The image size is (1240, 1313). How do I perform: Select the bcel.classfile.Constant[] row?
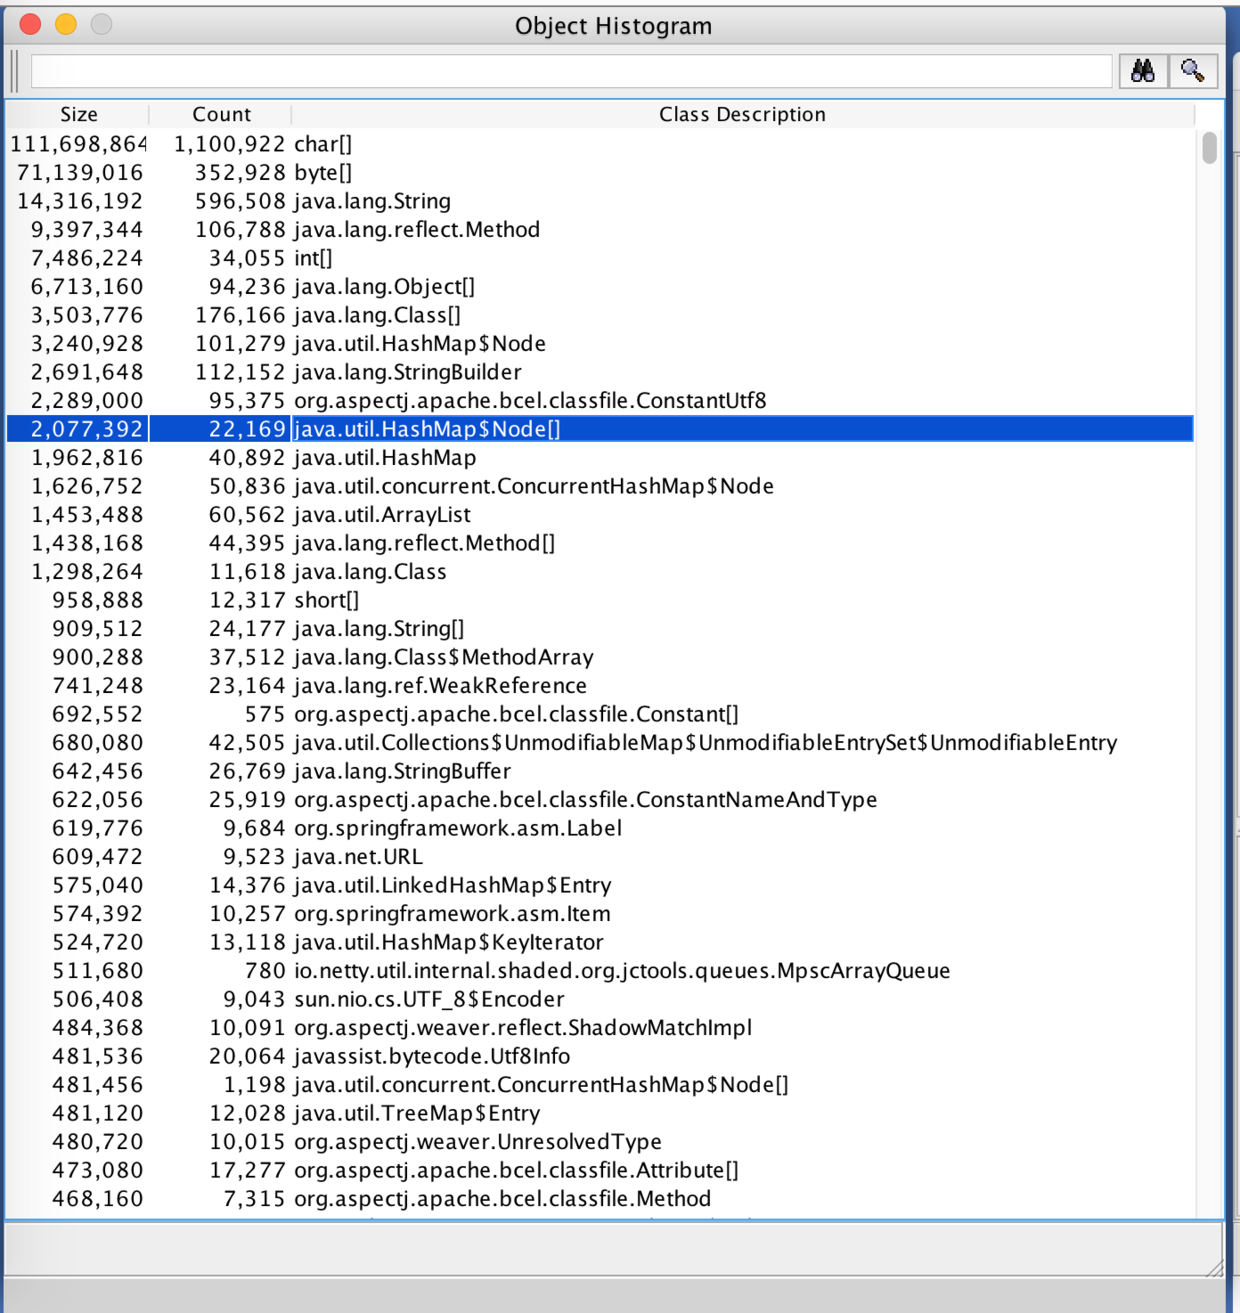[600, 714]
